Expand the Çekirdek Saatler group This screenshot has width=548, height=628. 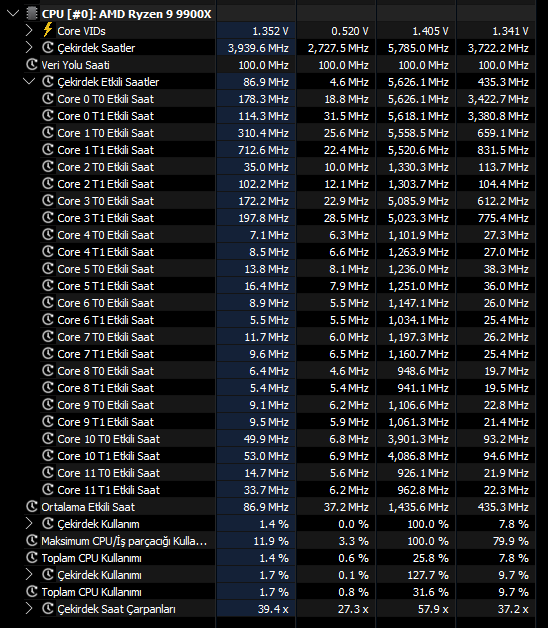29,48
